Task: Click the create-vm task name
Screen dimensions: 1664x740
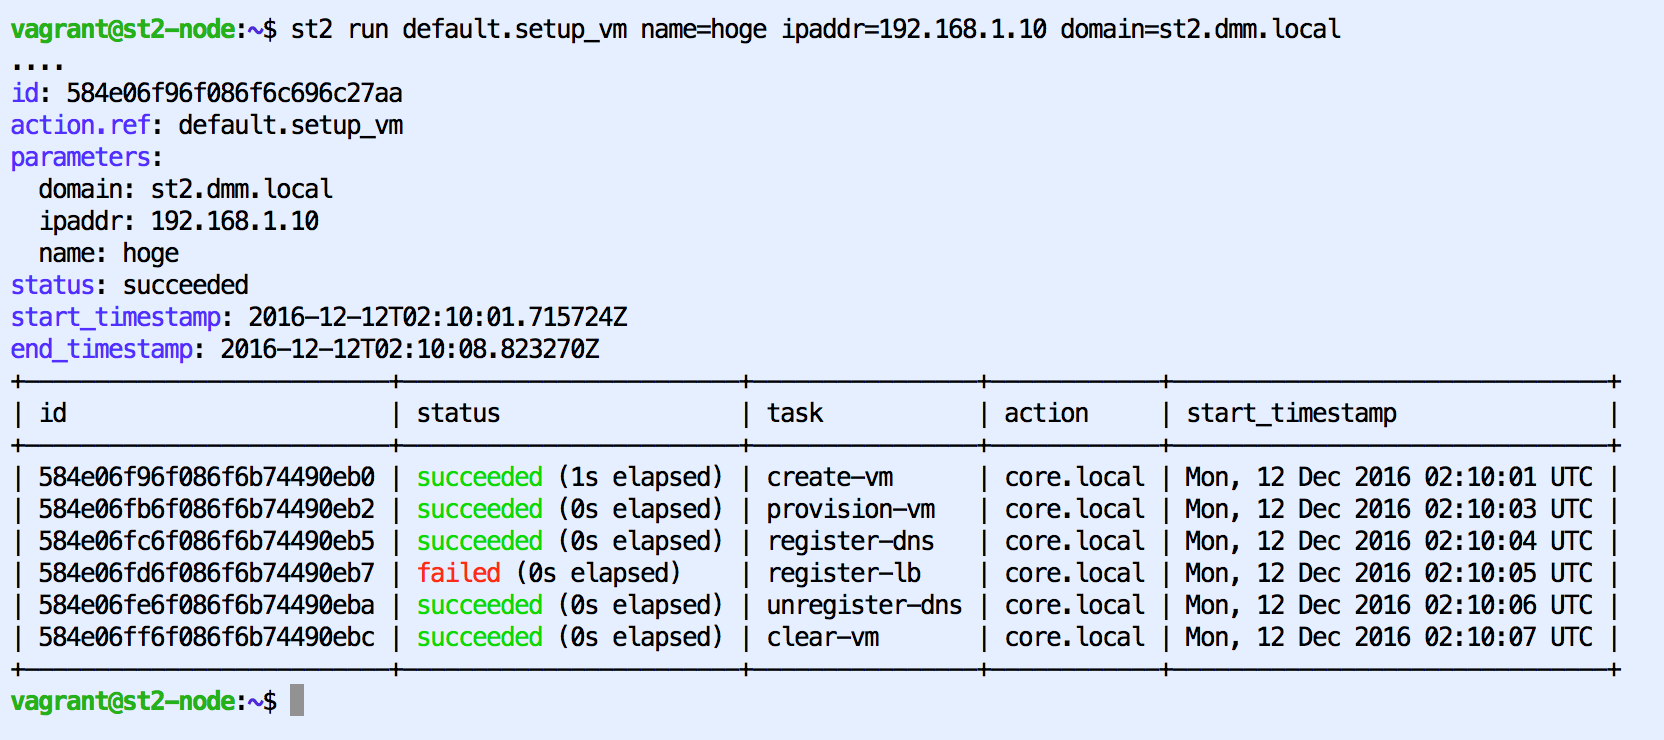Action: point(830,477)
